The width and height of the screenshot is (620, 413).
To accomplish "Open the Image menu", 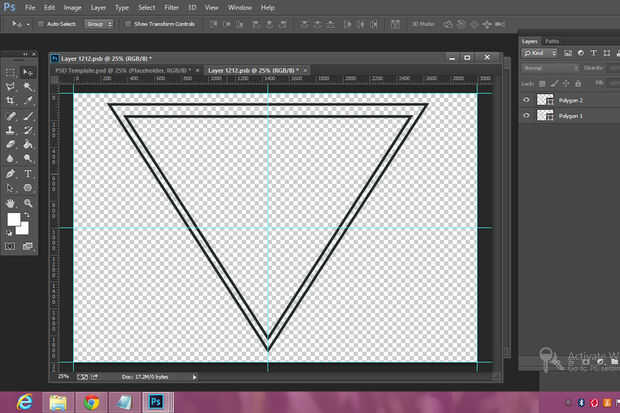I will click(x=72, y=8).
